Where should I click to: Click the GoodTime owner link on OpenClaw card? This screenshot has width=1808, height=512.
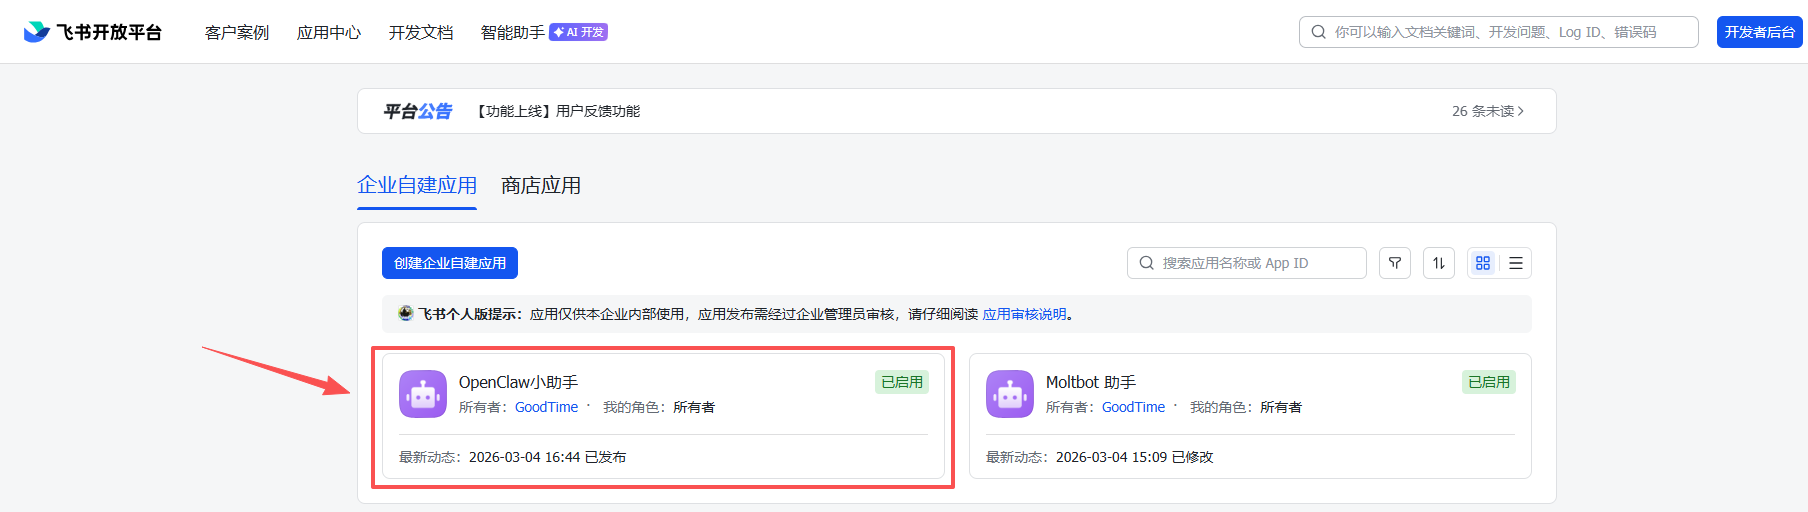(x=546, y=407)
